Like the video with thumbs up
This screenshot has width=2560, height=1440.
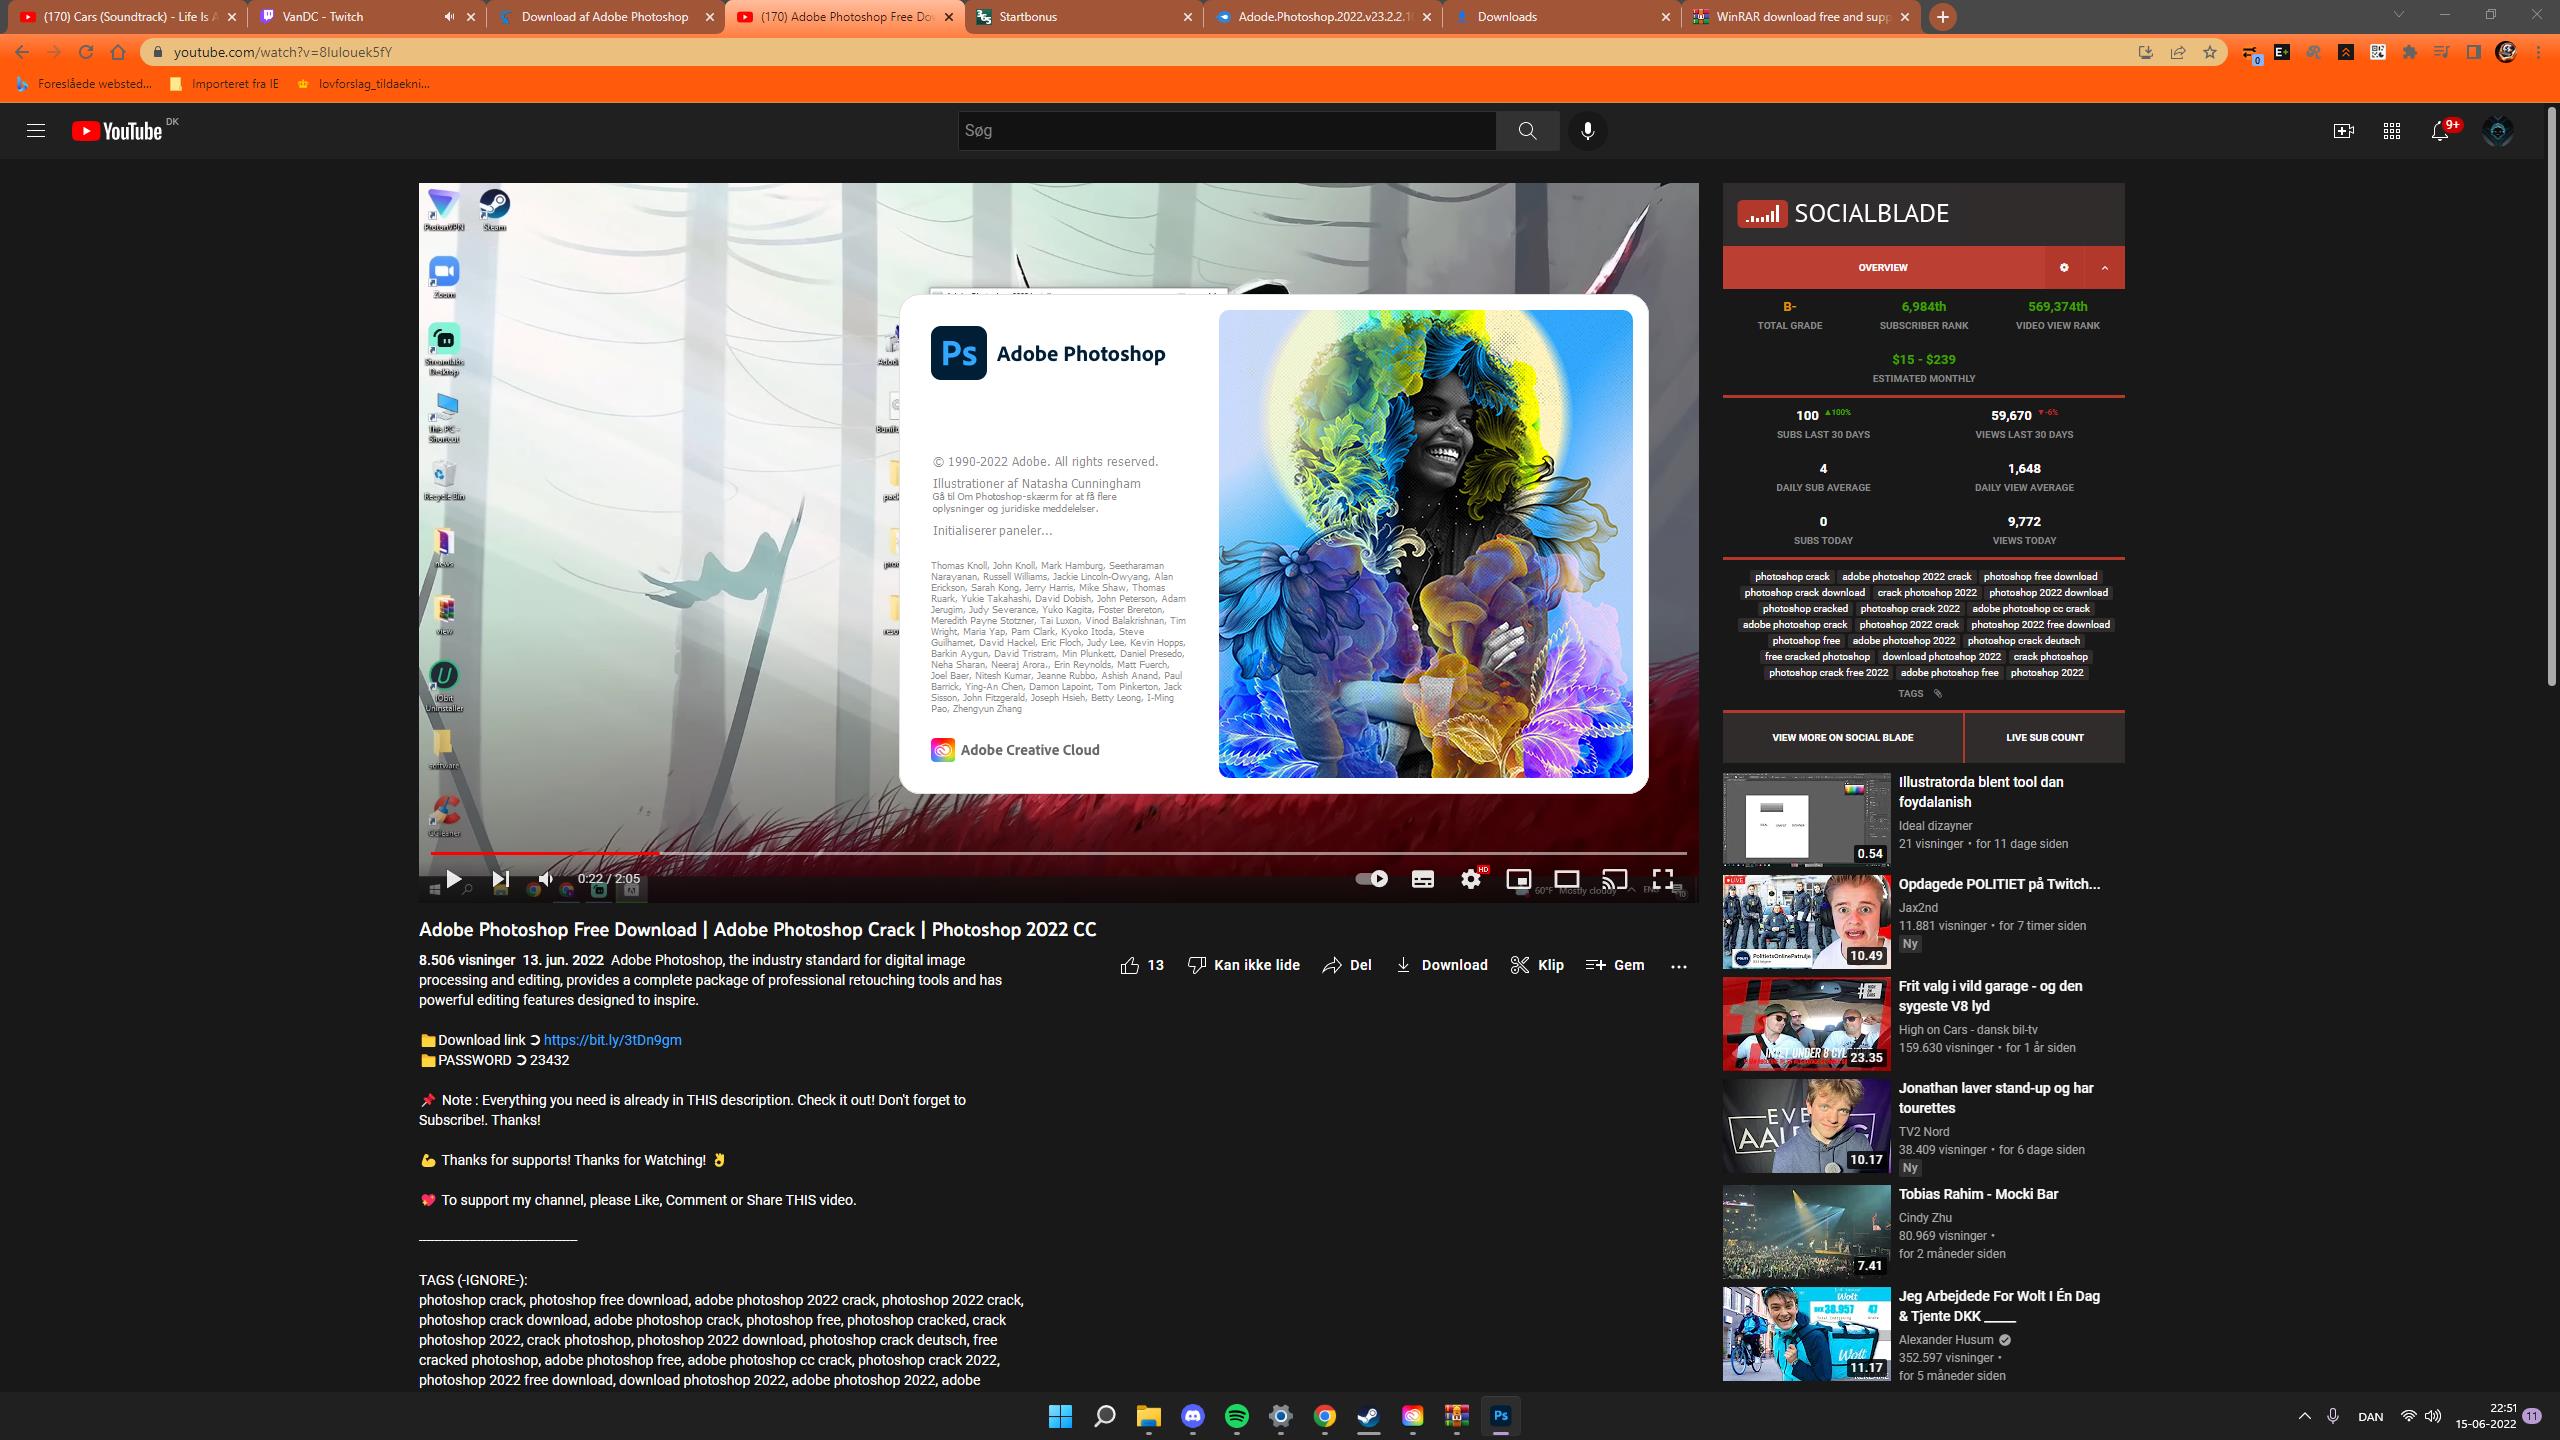(1130, 965)
